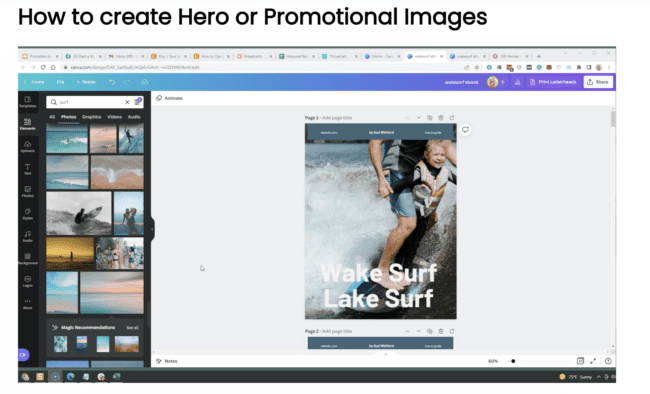Image resolution: width=650 pixels, height=394 pixels.
Task: Select the black-and-white surfer photo thumbnail
Action: 79,213
